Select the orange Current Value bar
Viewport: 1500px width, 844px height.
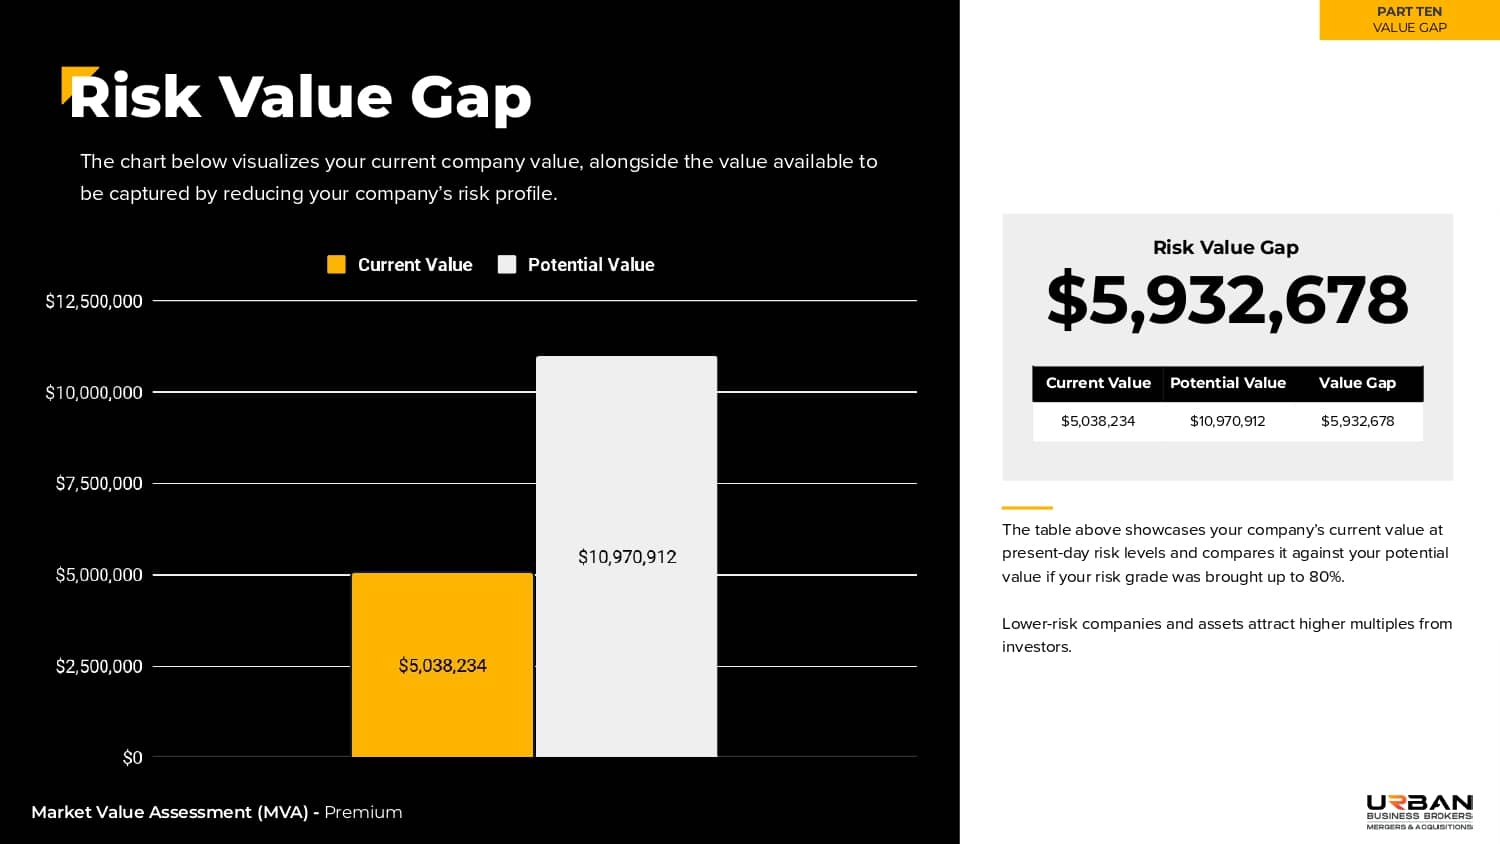click(442, 700)
